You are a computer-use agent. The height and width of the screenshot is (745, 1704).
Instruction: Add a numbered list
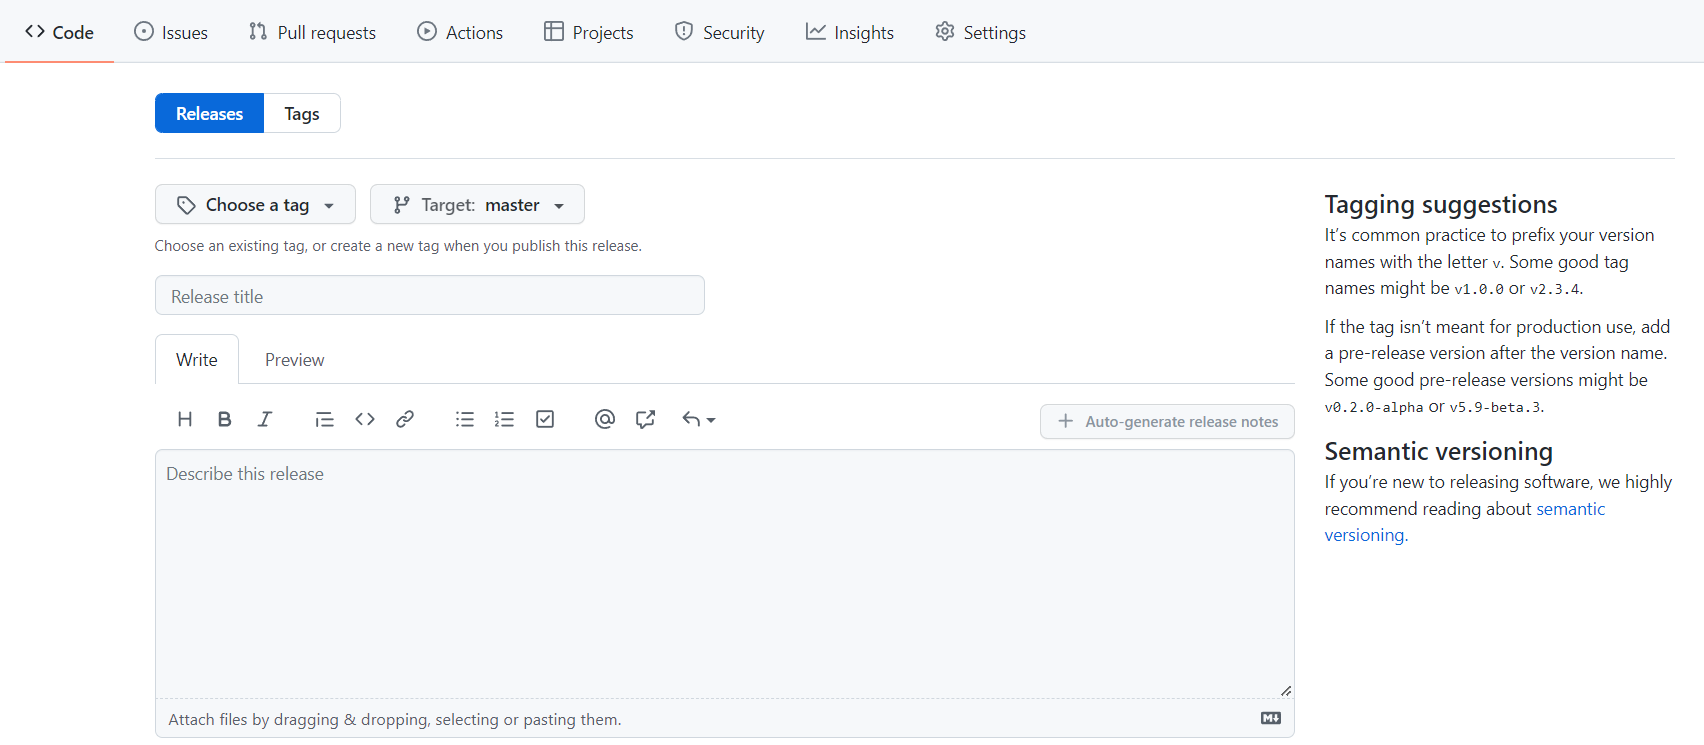[505, 419]
